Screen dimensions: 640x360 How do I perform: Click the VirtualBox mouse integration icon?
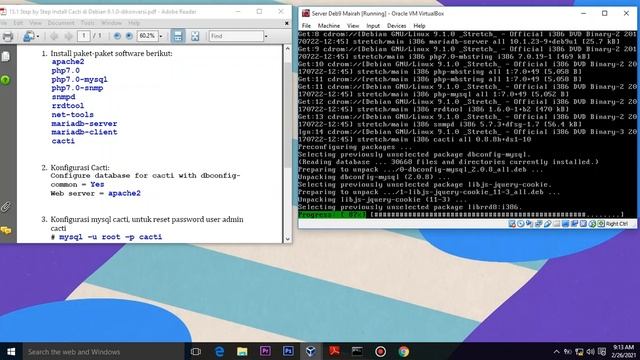click(592, 224)
